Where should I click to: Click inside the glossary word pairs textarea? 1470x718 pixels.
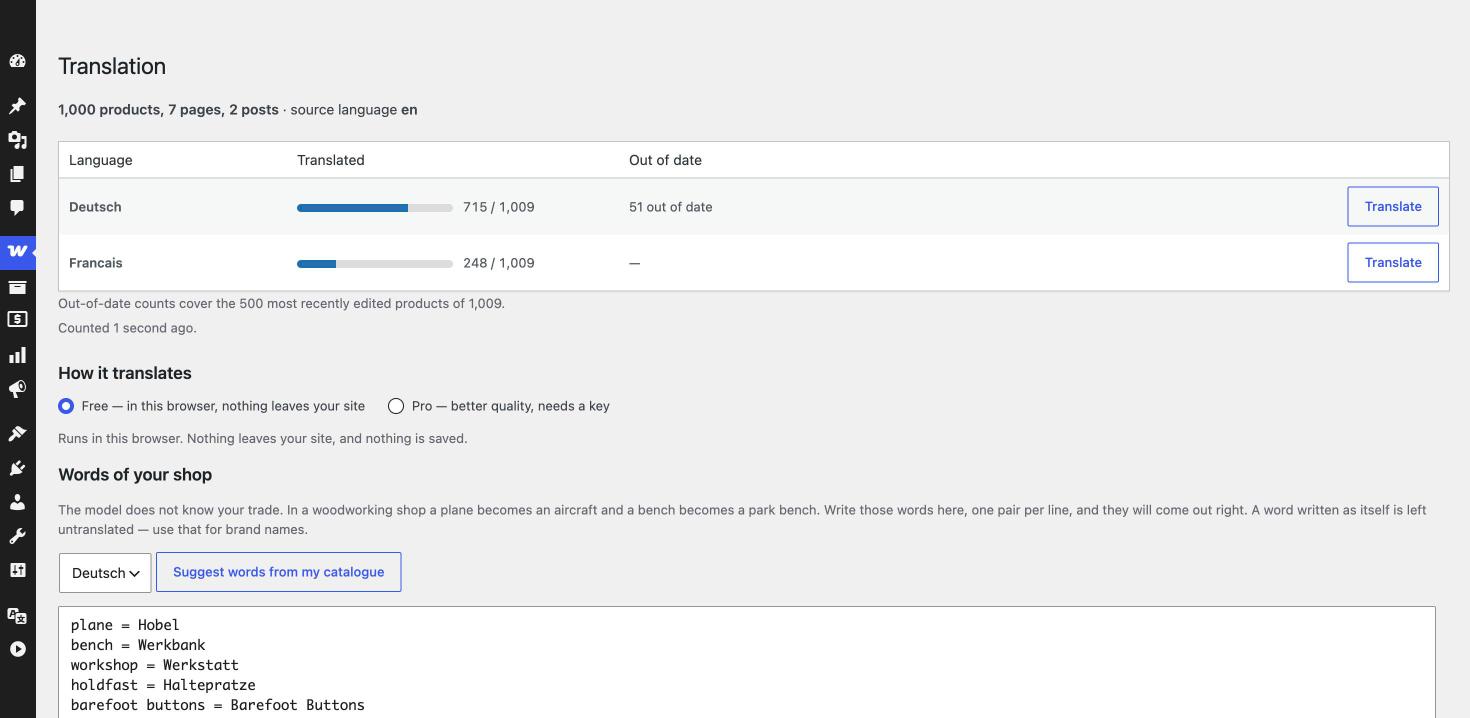747,662
